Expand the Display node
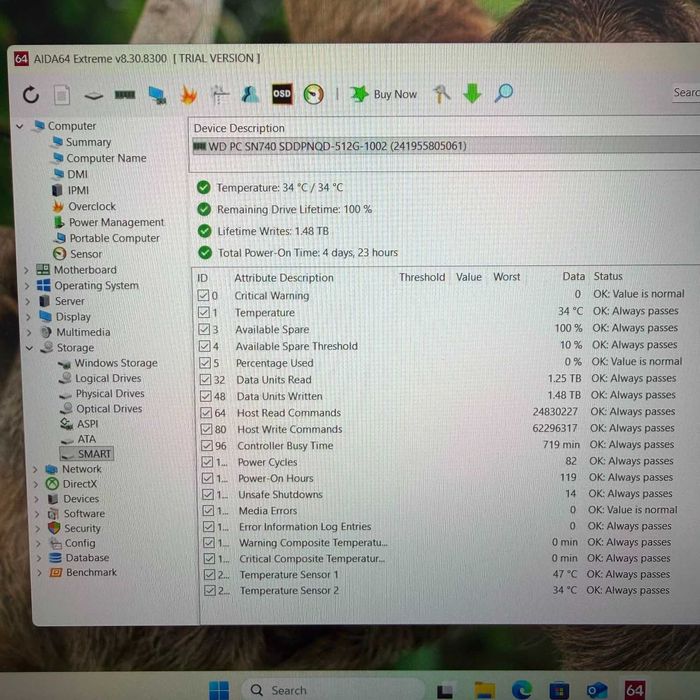This screenshot has height=700, width=700. (x=28, y=317)
